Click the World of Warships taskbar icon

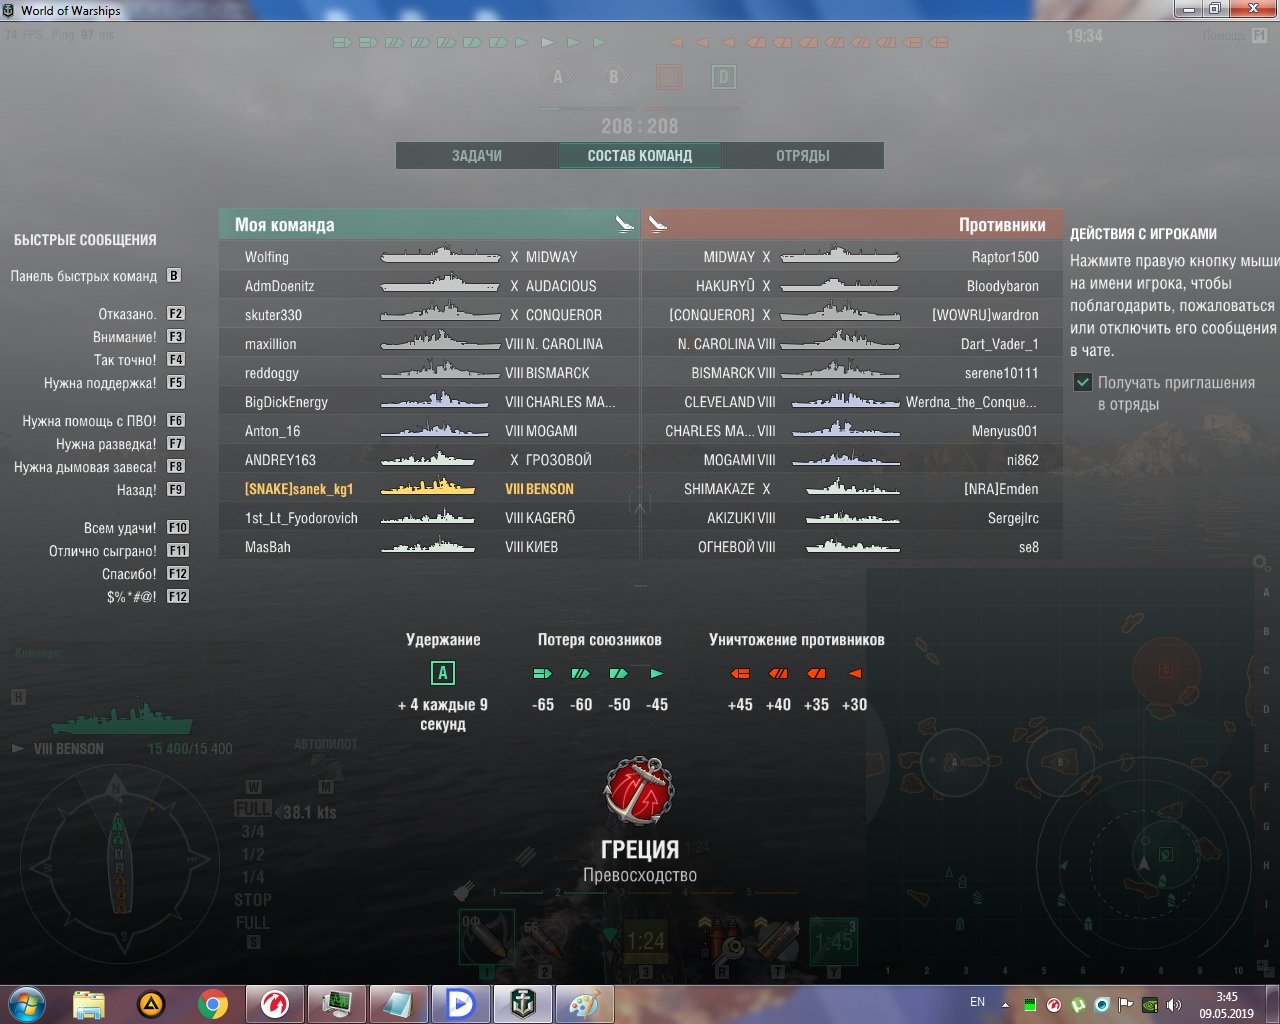pyautogui.click(x=522, y=1004)
